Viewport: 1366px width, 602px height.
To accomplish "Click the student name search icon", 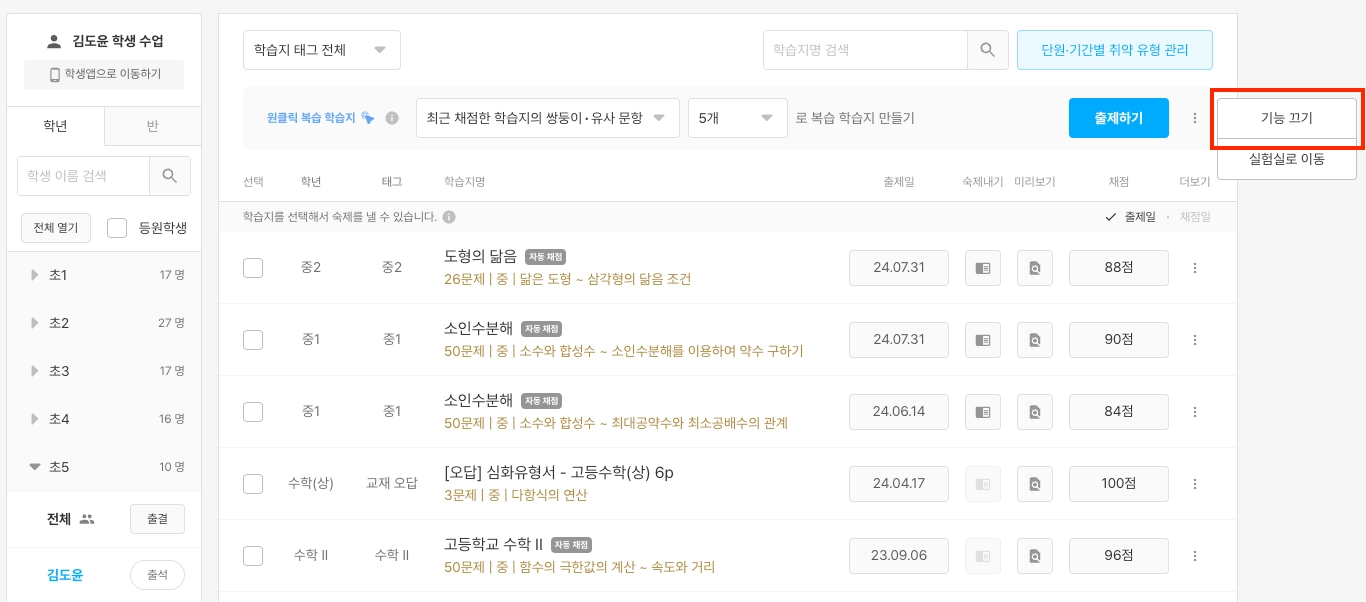I will 170,176.
